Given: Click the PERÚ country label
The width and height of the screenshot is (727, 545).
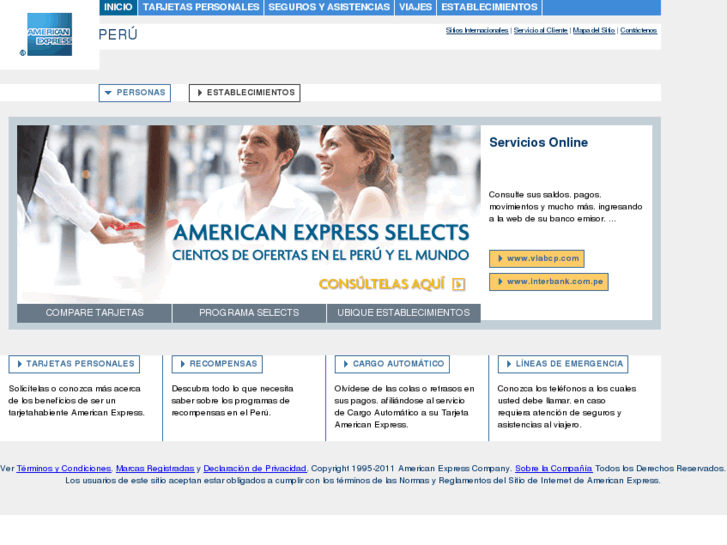Looking at the screenshot, I should tap(118, 35).
